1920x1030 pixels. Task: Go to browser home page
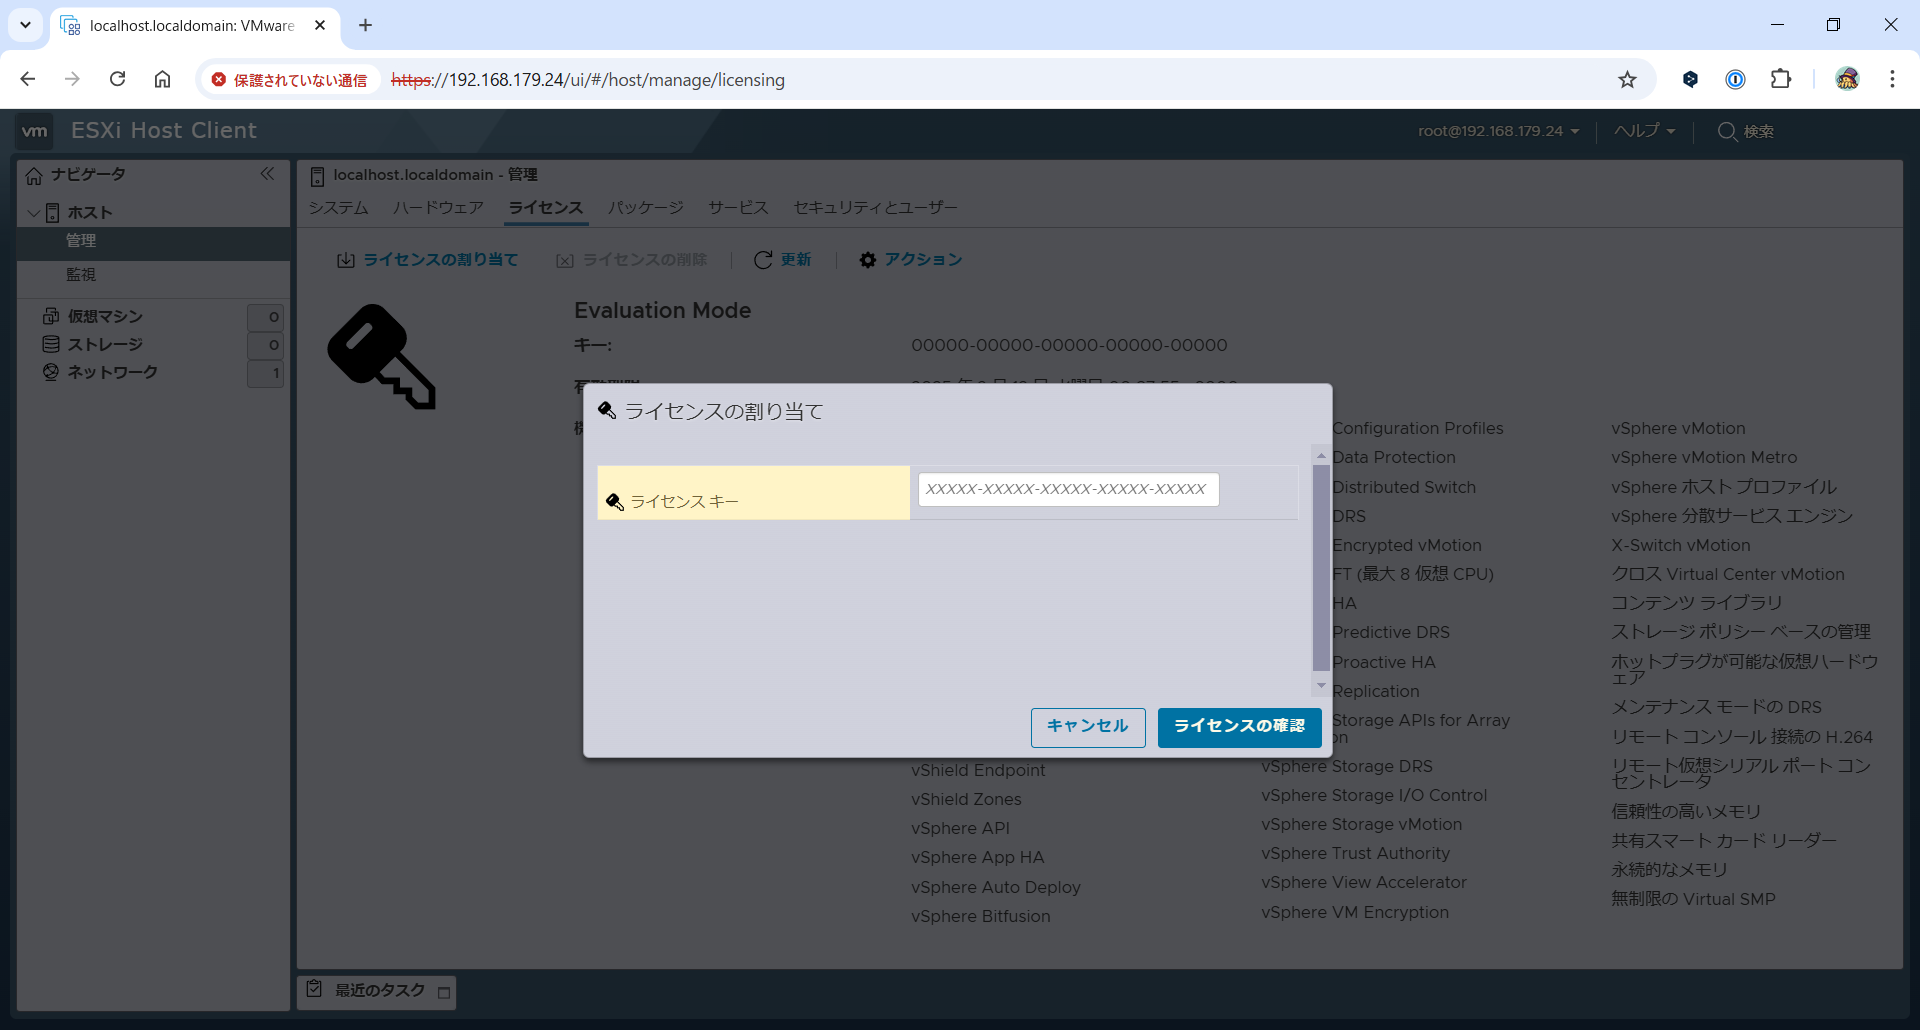pyautogui.click(x=162, y=79)
